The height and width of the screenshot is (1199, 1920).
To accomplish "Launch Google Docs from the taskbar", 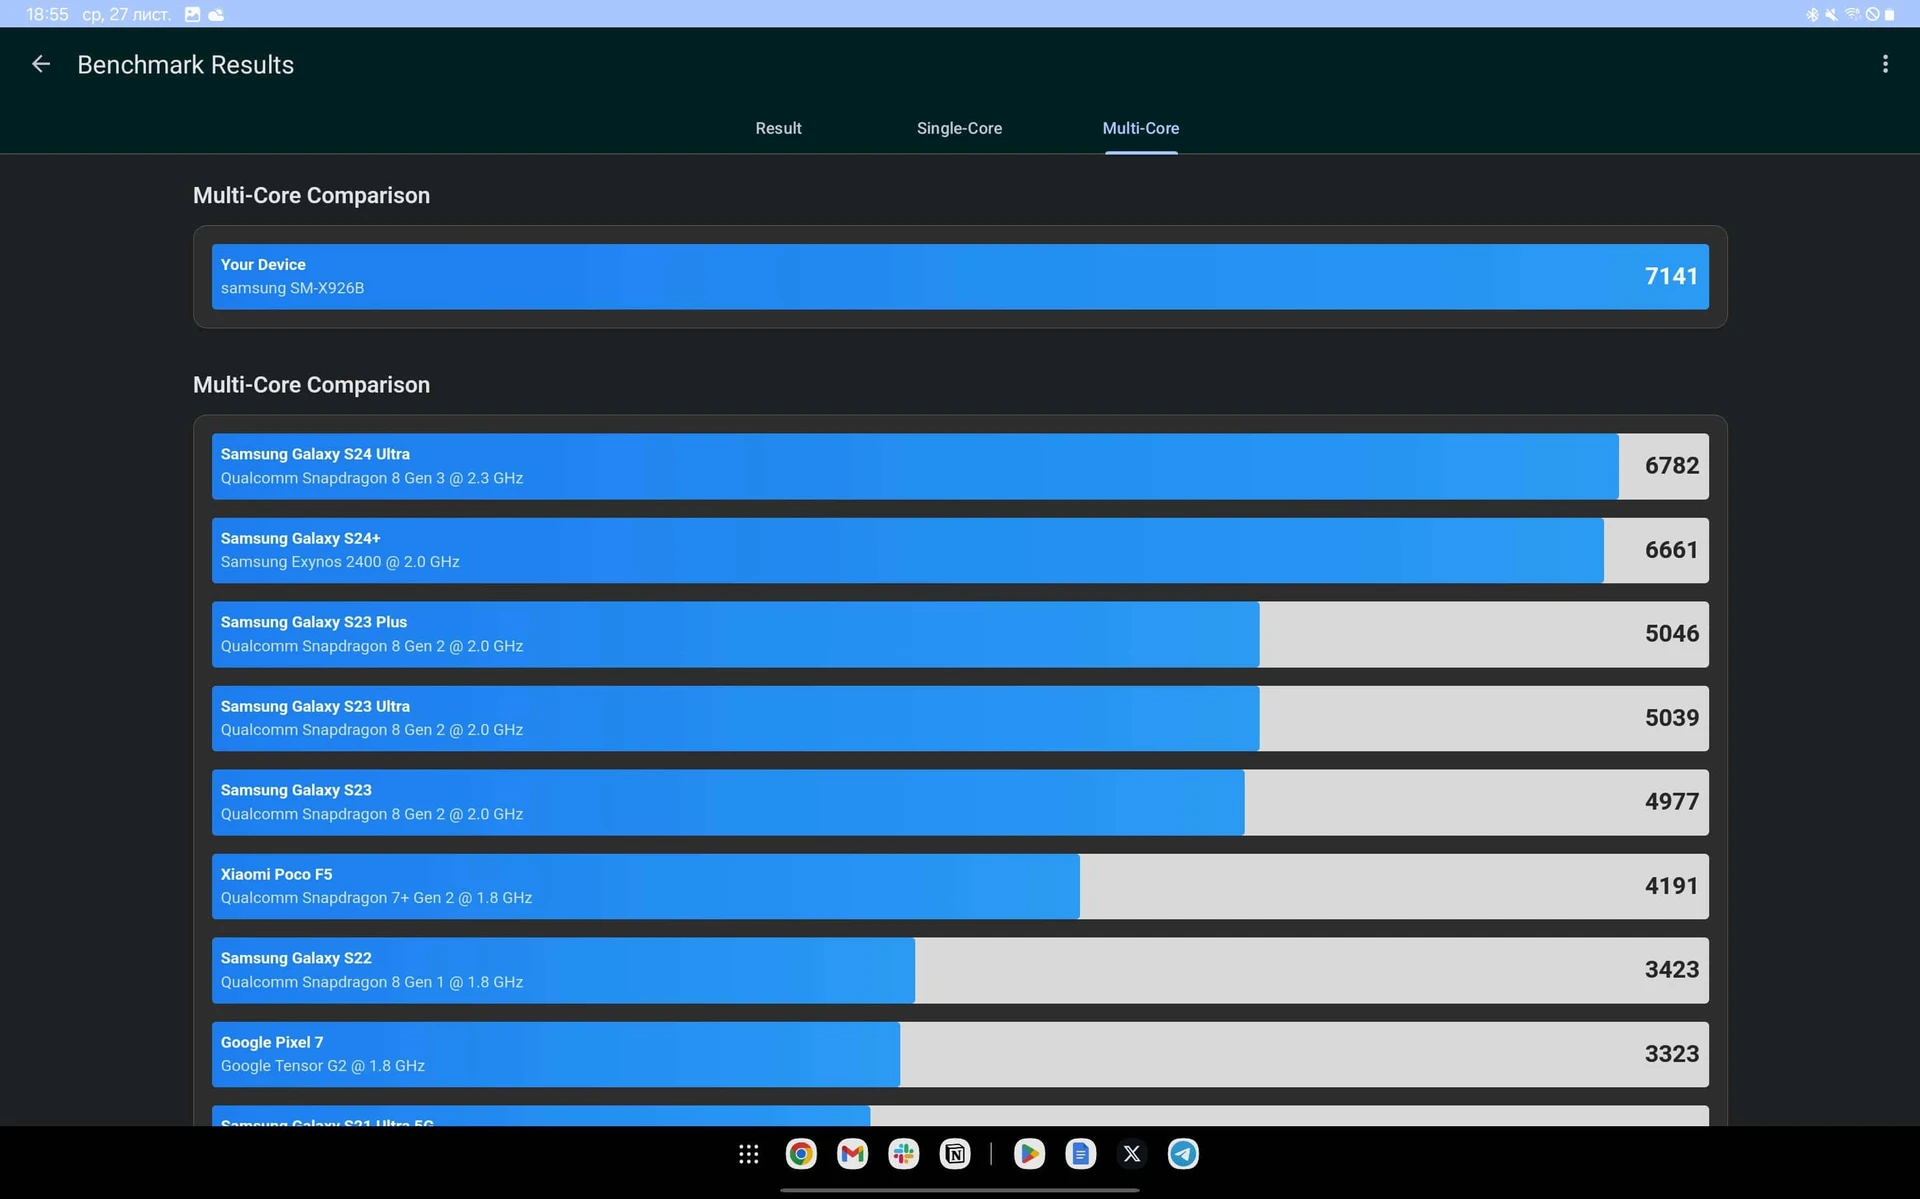I will click(1080, 1154).
